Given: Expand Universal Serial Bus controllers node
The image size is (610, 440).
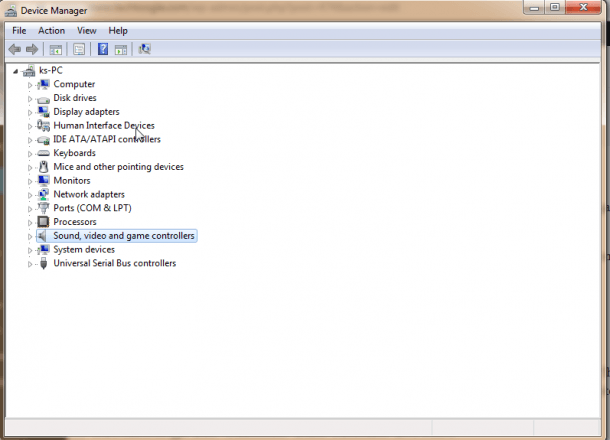Looking at the screenshot, I should (30, 264).
